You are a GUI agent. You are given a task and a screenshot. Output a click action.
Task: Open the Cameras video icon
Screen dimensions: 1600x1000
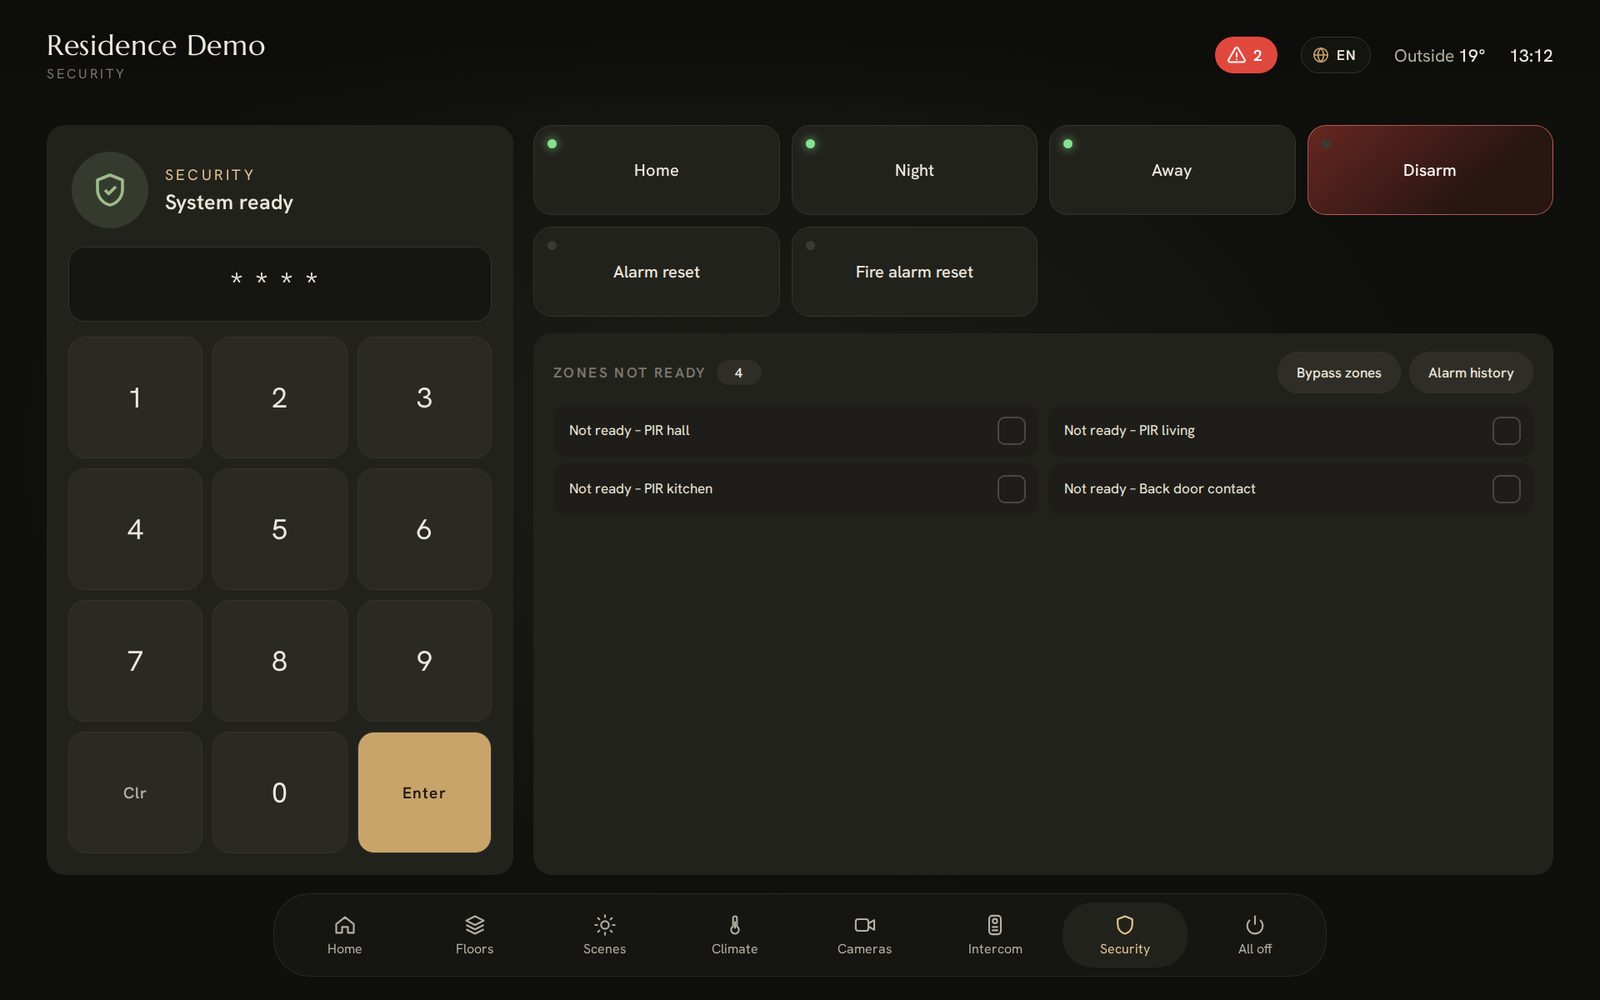(864, 925)
